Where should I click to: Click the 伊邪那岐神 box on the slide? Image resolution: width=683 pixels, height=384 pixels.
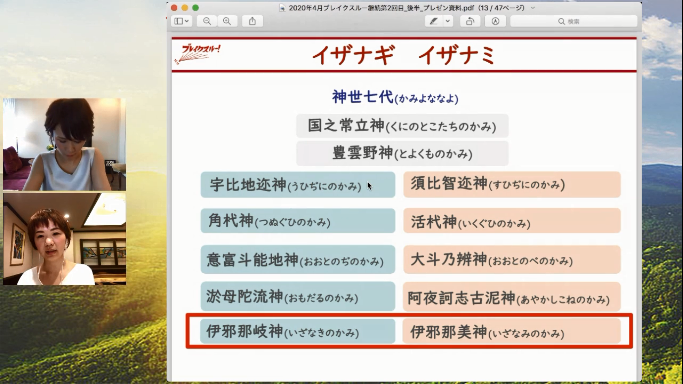coord(298,331)
